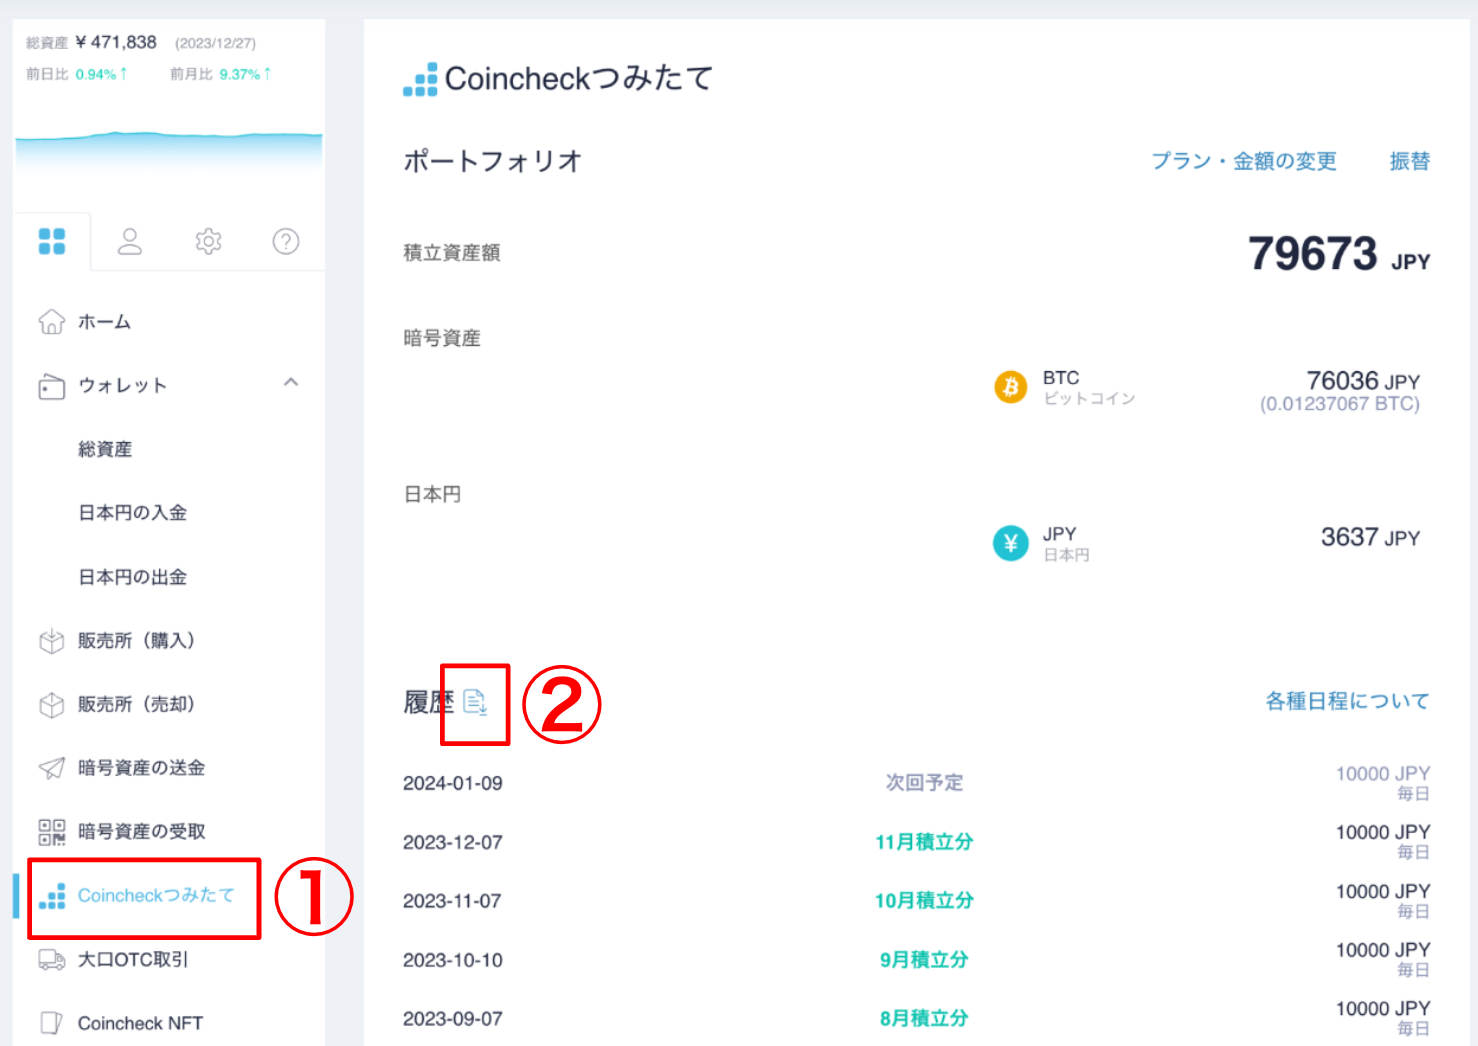Click the Bitcoin BTC coin icon
Screen dimensions: 1478x1046
click(x=1010, y=387)
